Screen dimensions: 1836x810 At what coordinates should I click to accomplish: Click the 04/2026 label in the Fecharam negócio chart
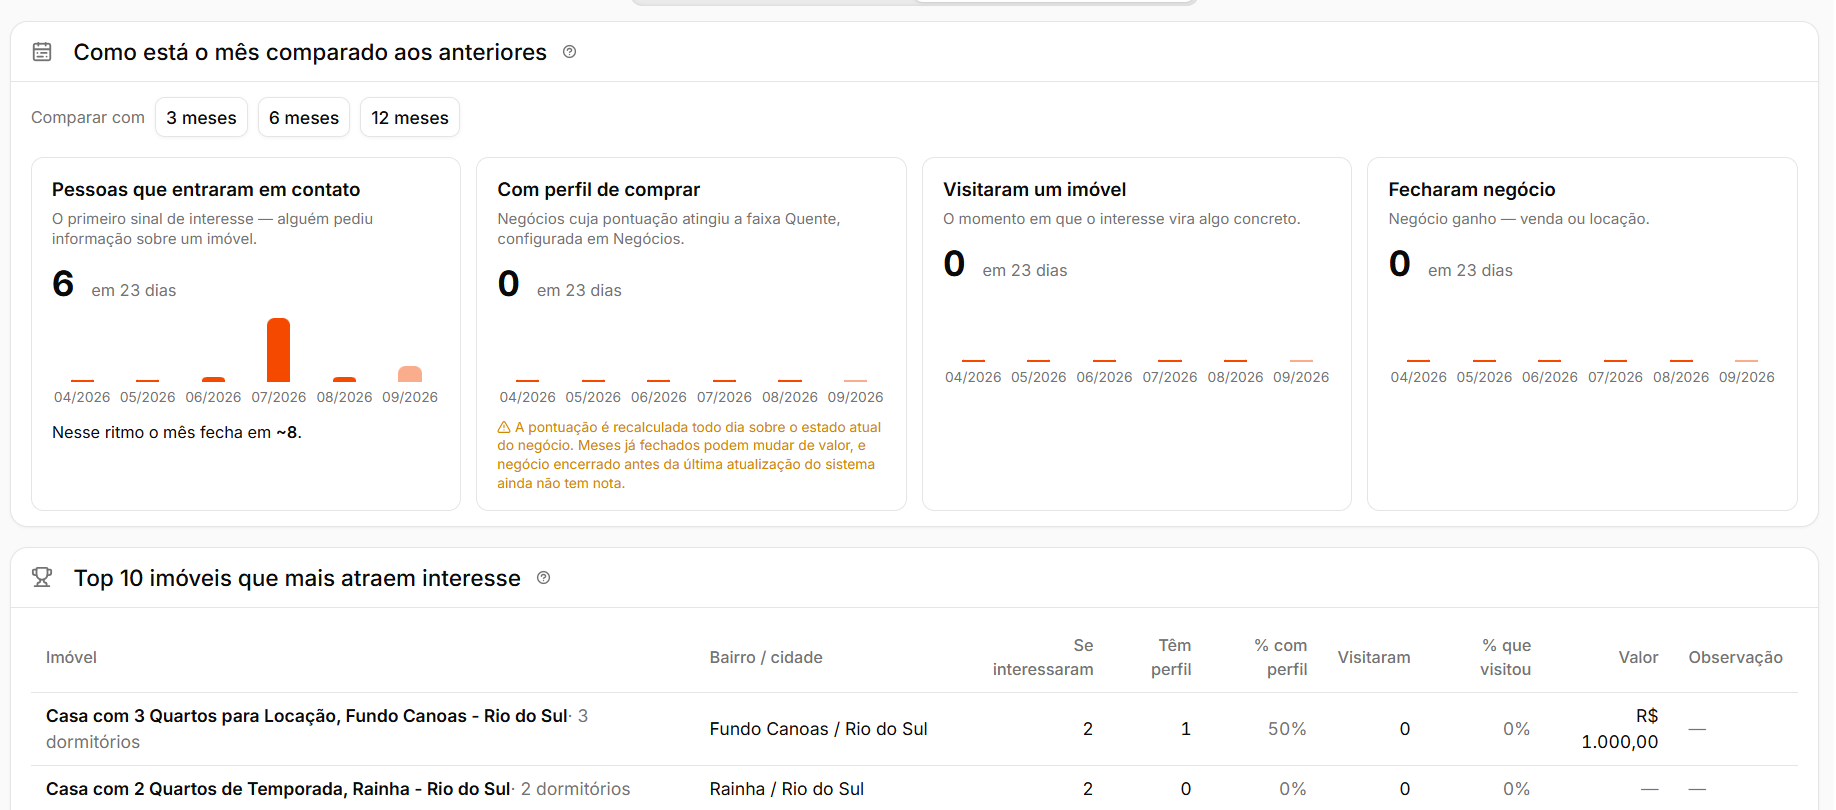1418,377
